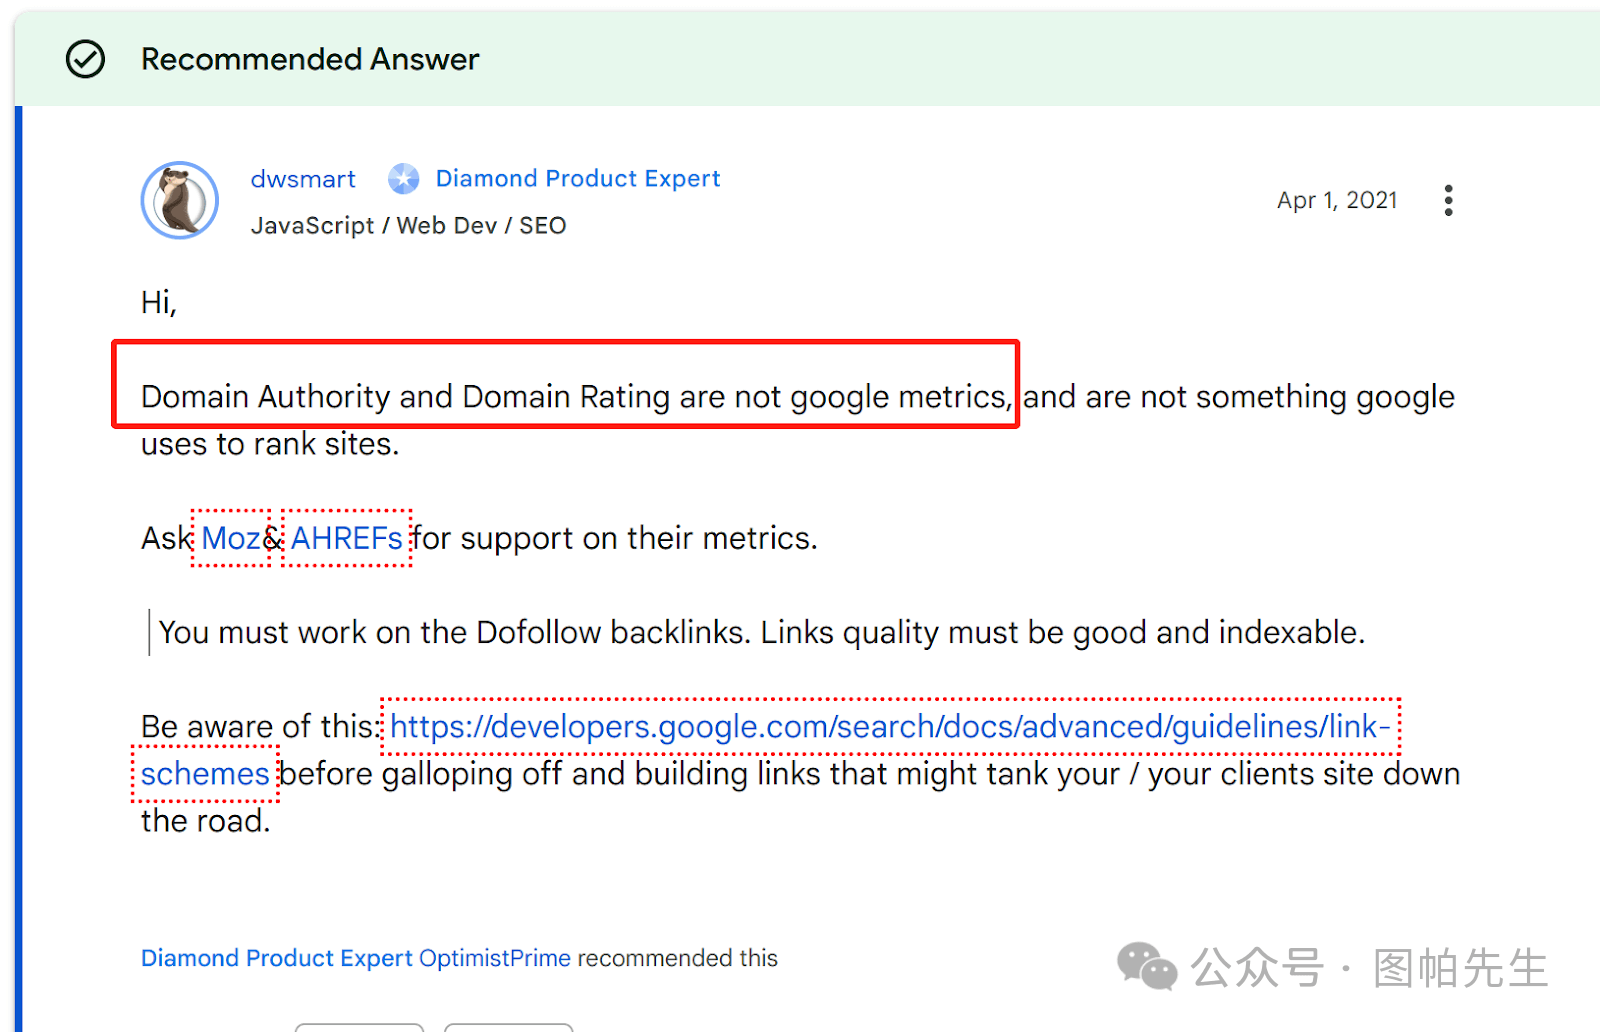Click the 公众号 · 图帕先生 watermark text
Image resolution: width=1600 pixels, height=1032 pixels.
point(1369,968)
